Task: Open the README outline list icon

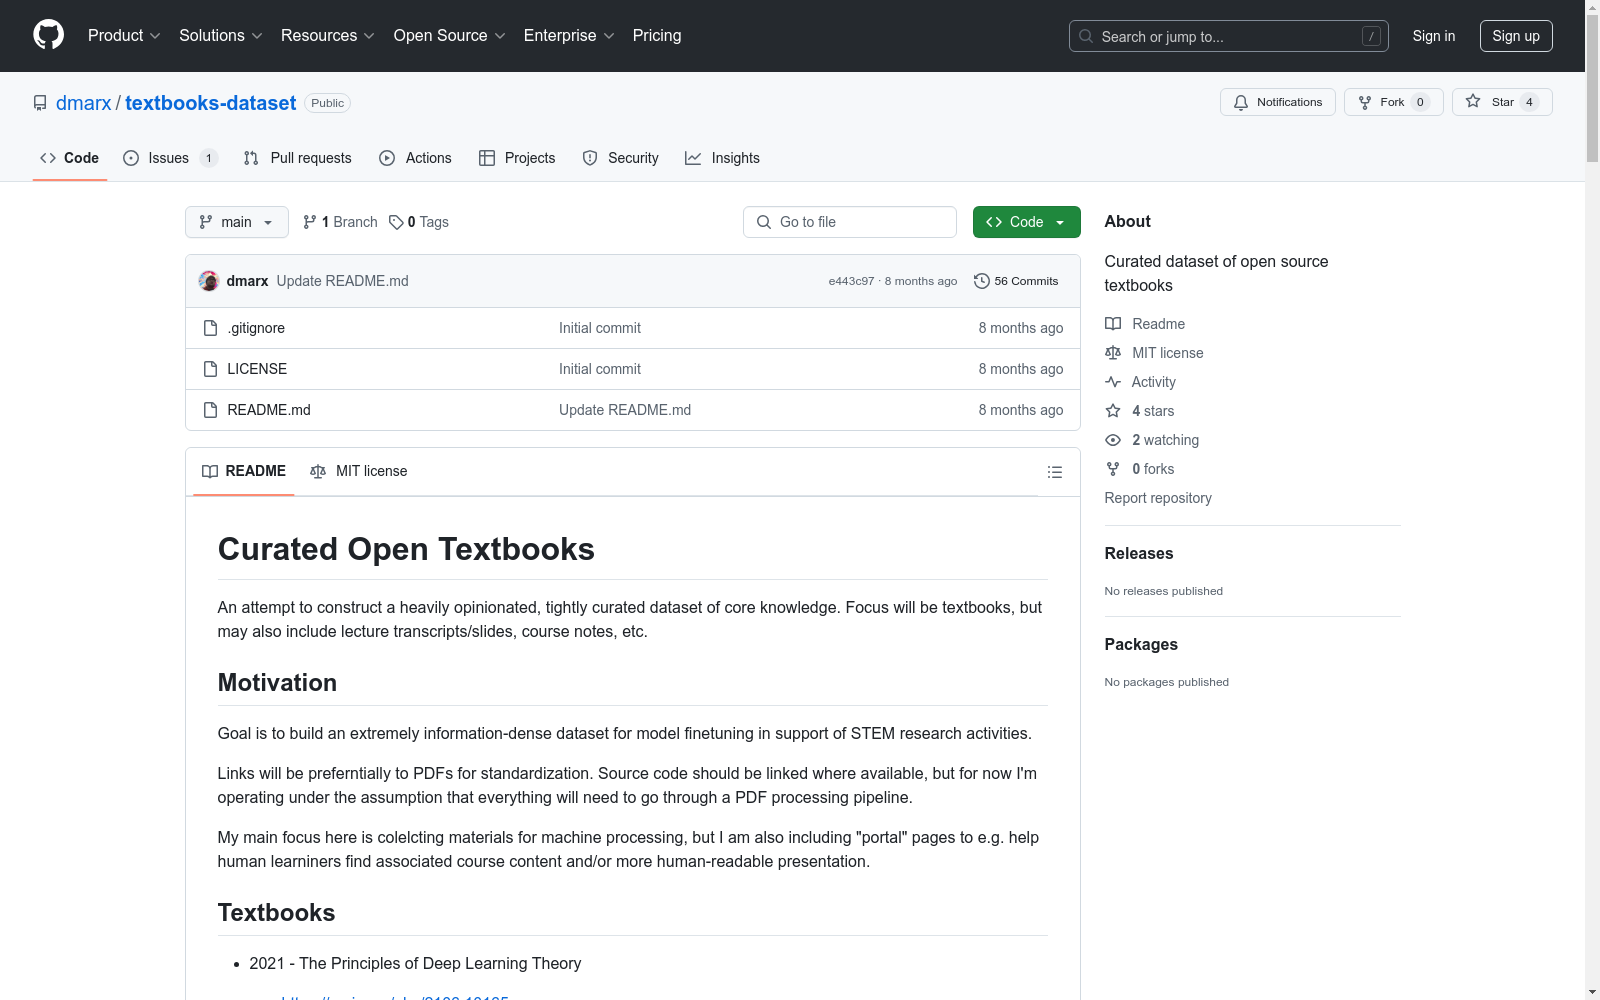Action: click(x=1054, y=472)
